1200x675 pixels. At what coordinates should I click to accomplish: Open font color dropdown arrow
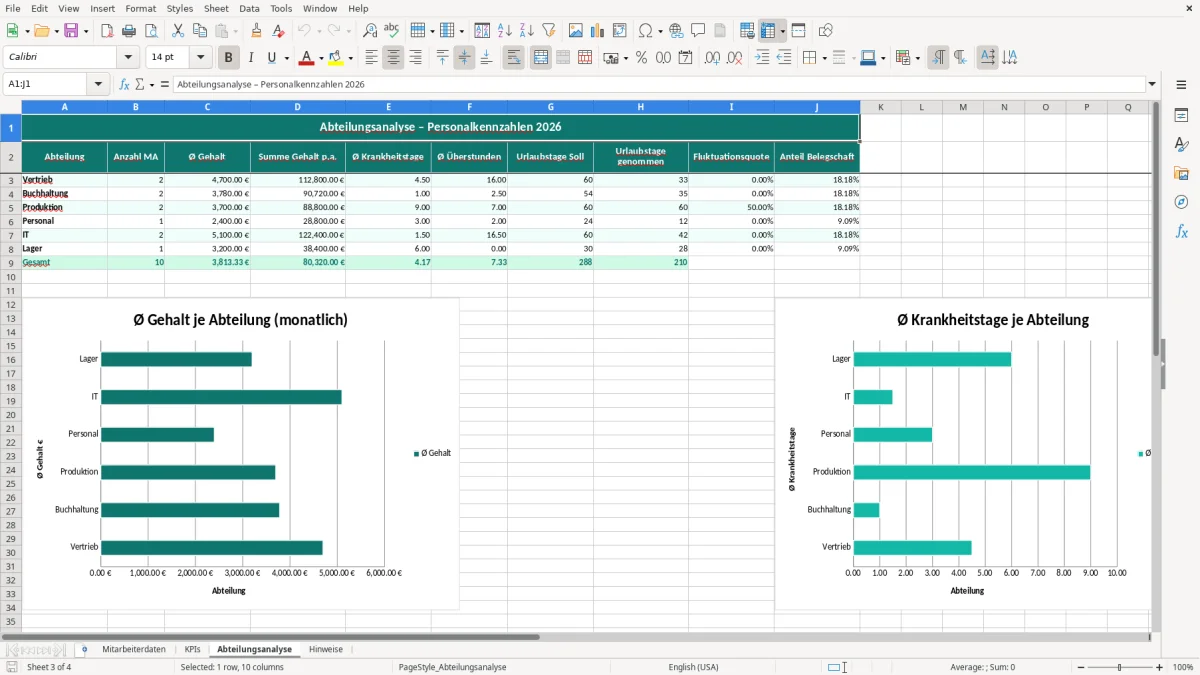pyautogui.click(x=321, y=58)
